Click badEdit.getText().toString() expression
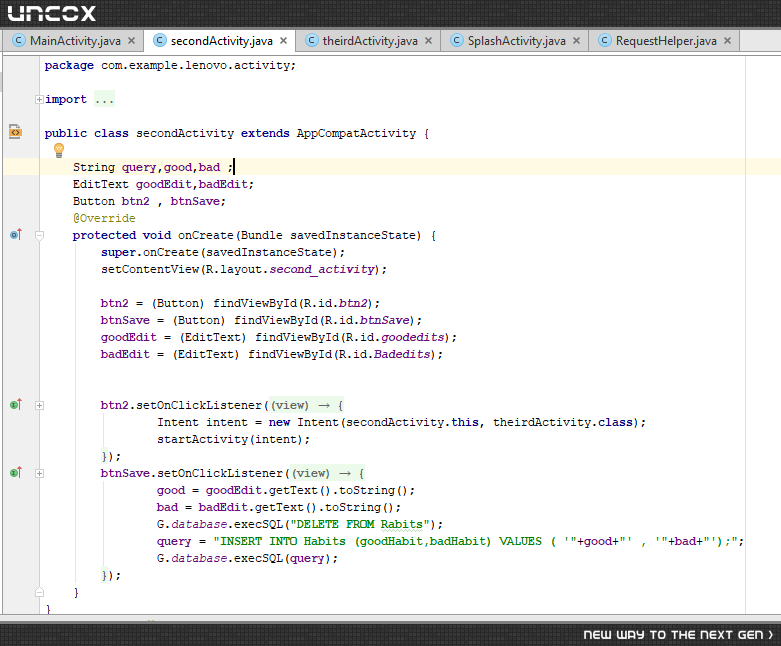This screenshot has height=646, width=781. pyautogui.click(x=297, y=508)
